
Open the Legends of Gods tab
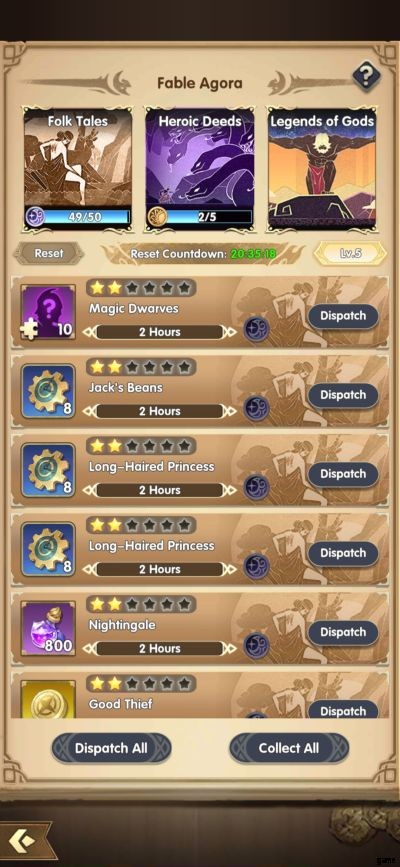(321, 169)
